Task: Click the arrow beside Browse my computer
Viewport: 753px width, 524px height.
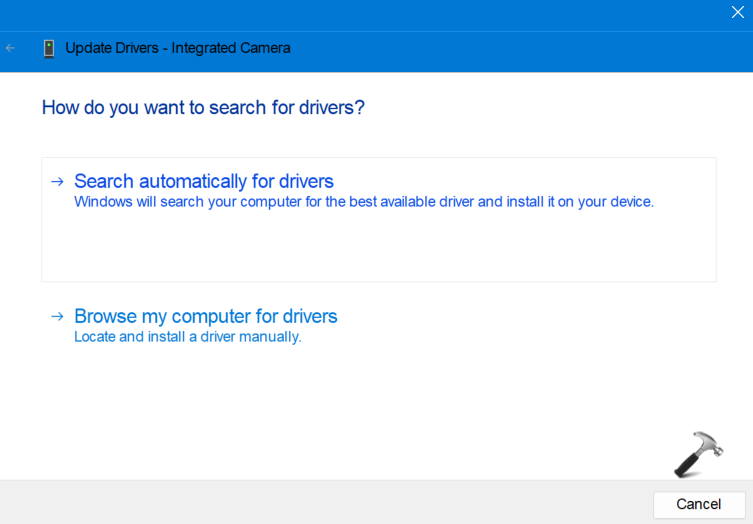Action: (57, 316)
